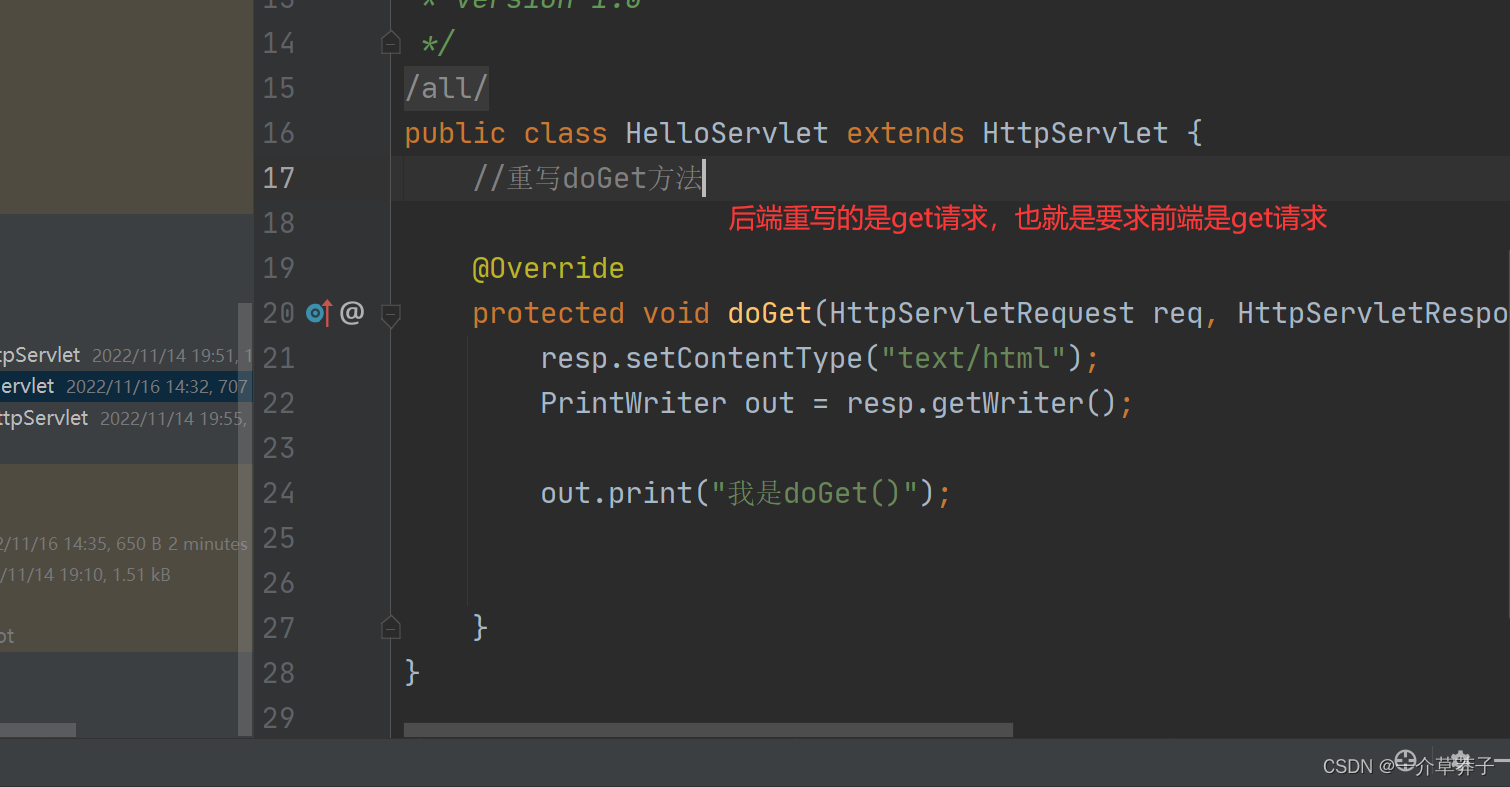The width and height of the screenshot is (1510, 787).
Task: Click the HelloServlet class name on line 16
Action: [727, 133]
